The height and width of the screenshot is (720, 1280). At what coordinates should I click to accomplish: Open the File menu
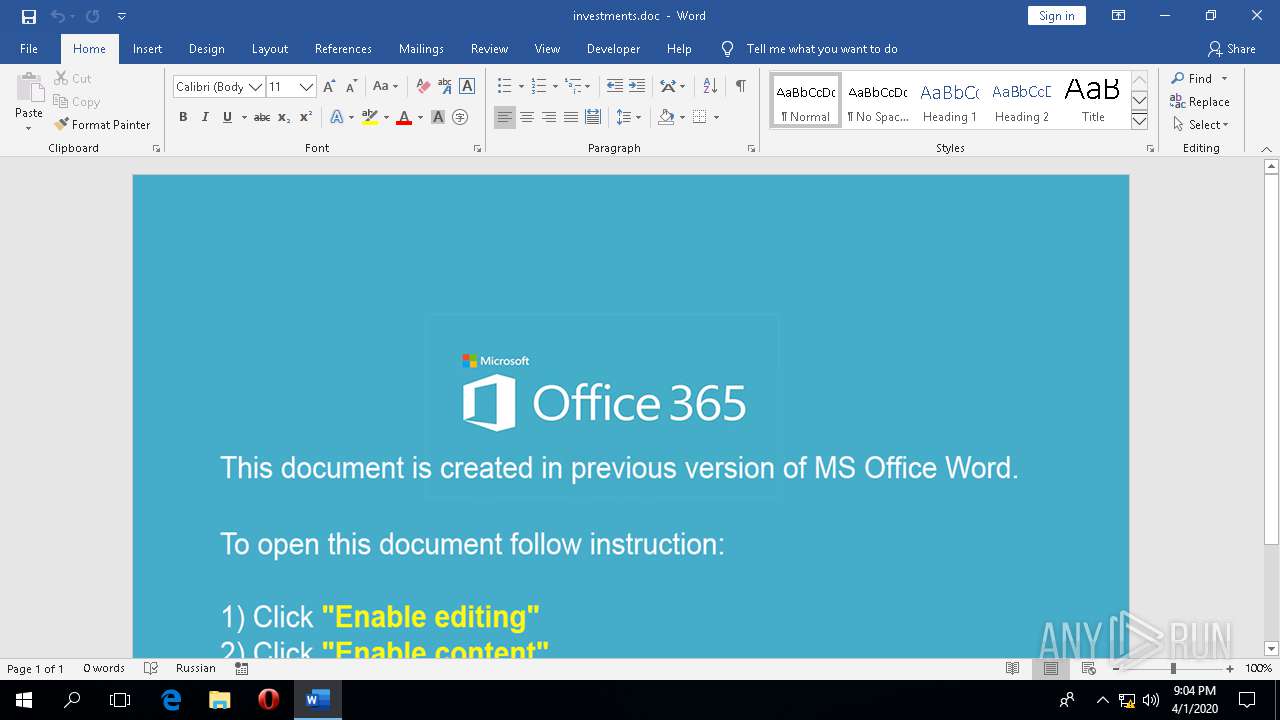click(x=29, y=49)
